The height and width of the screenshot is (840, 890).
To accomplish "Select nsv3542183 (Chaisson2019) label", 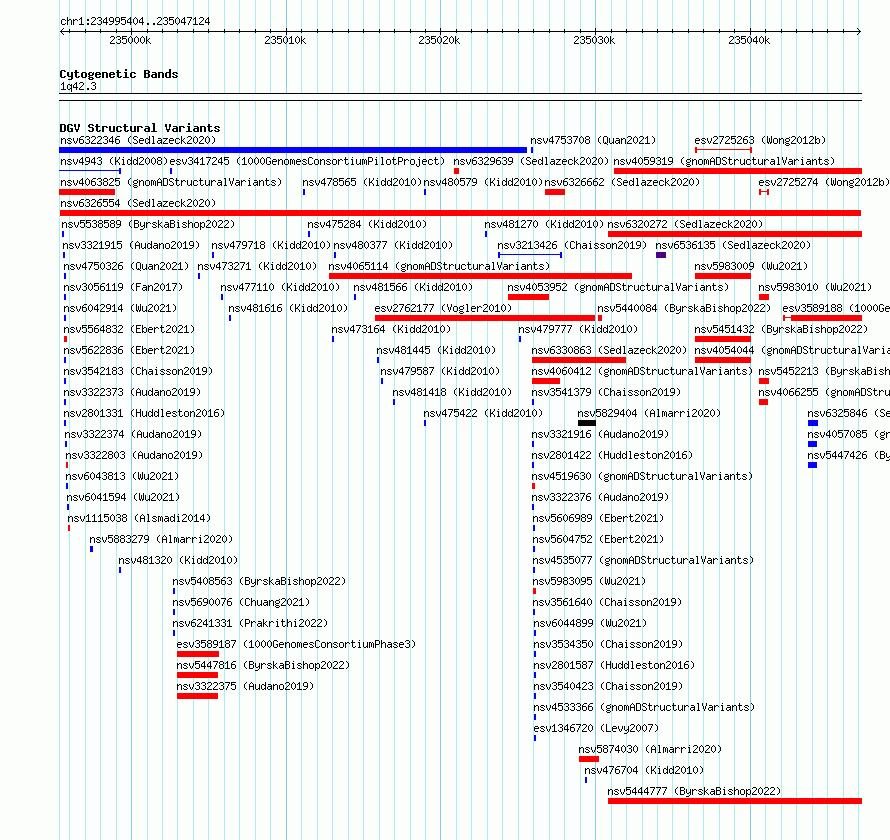I will (138, 371).
